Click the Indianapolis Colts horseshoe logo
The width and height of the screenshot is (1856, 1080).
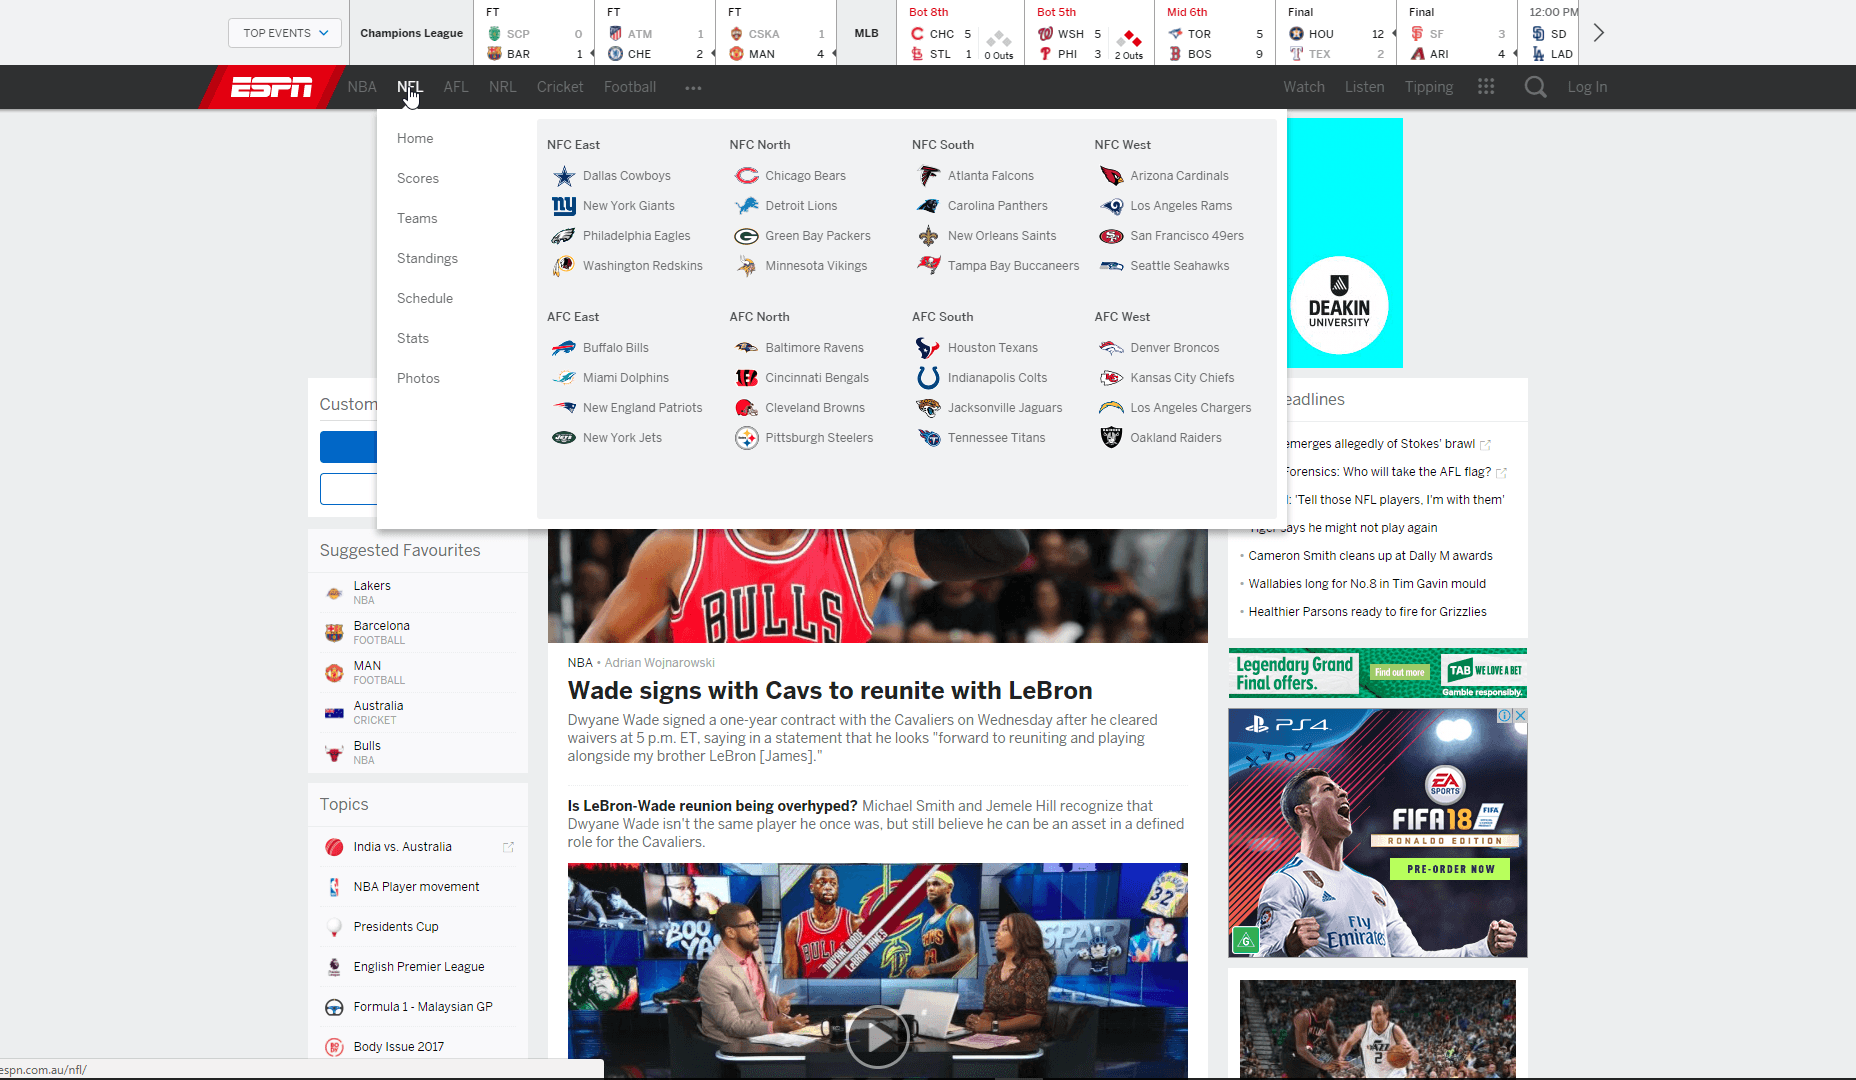coord(929,378)
